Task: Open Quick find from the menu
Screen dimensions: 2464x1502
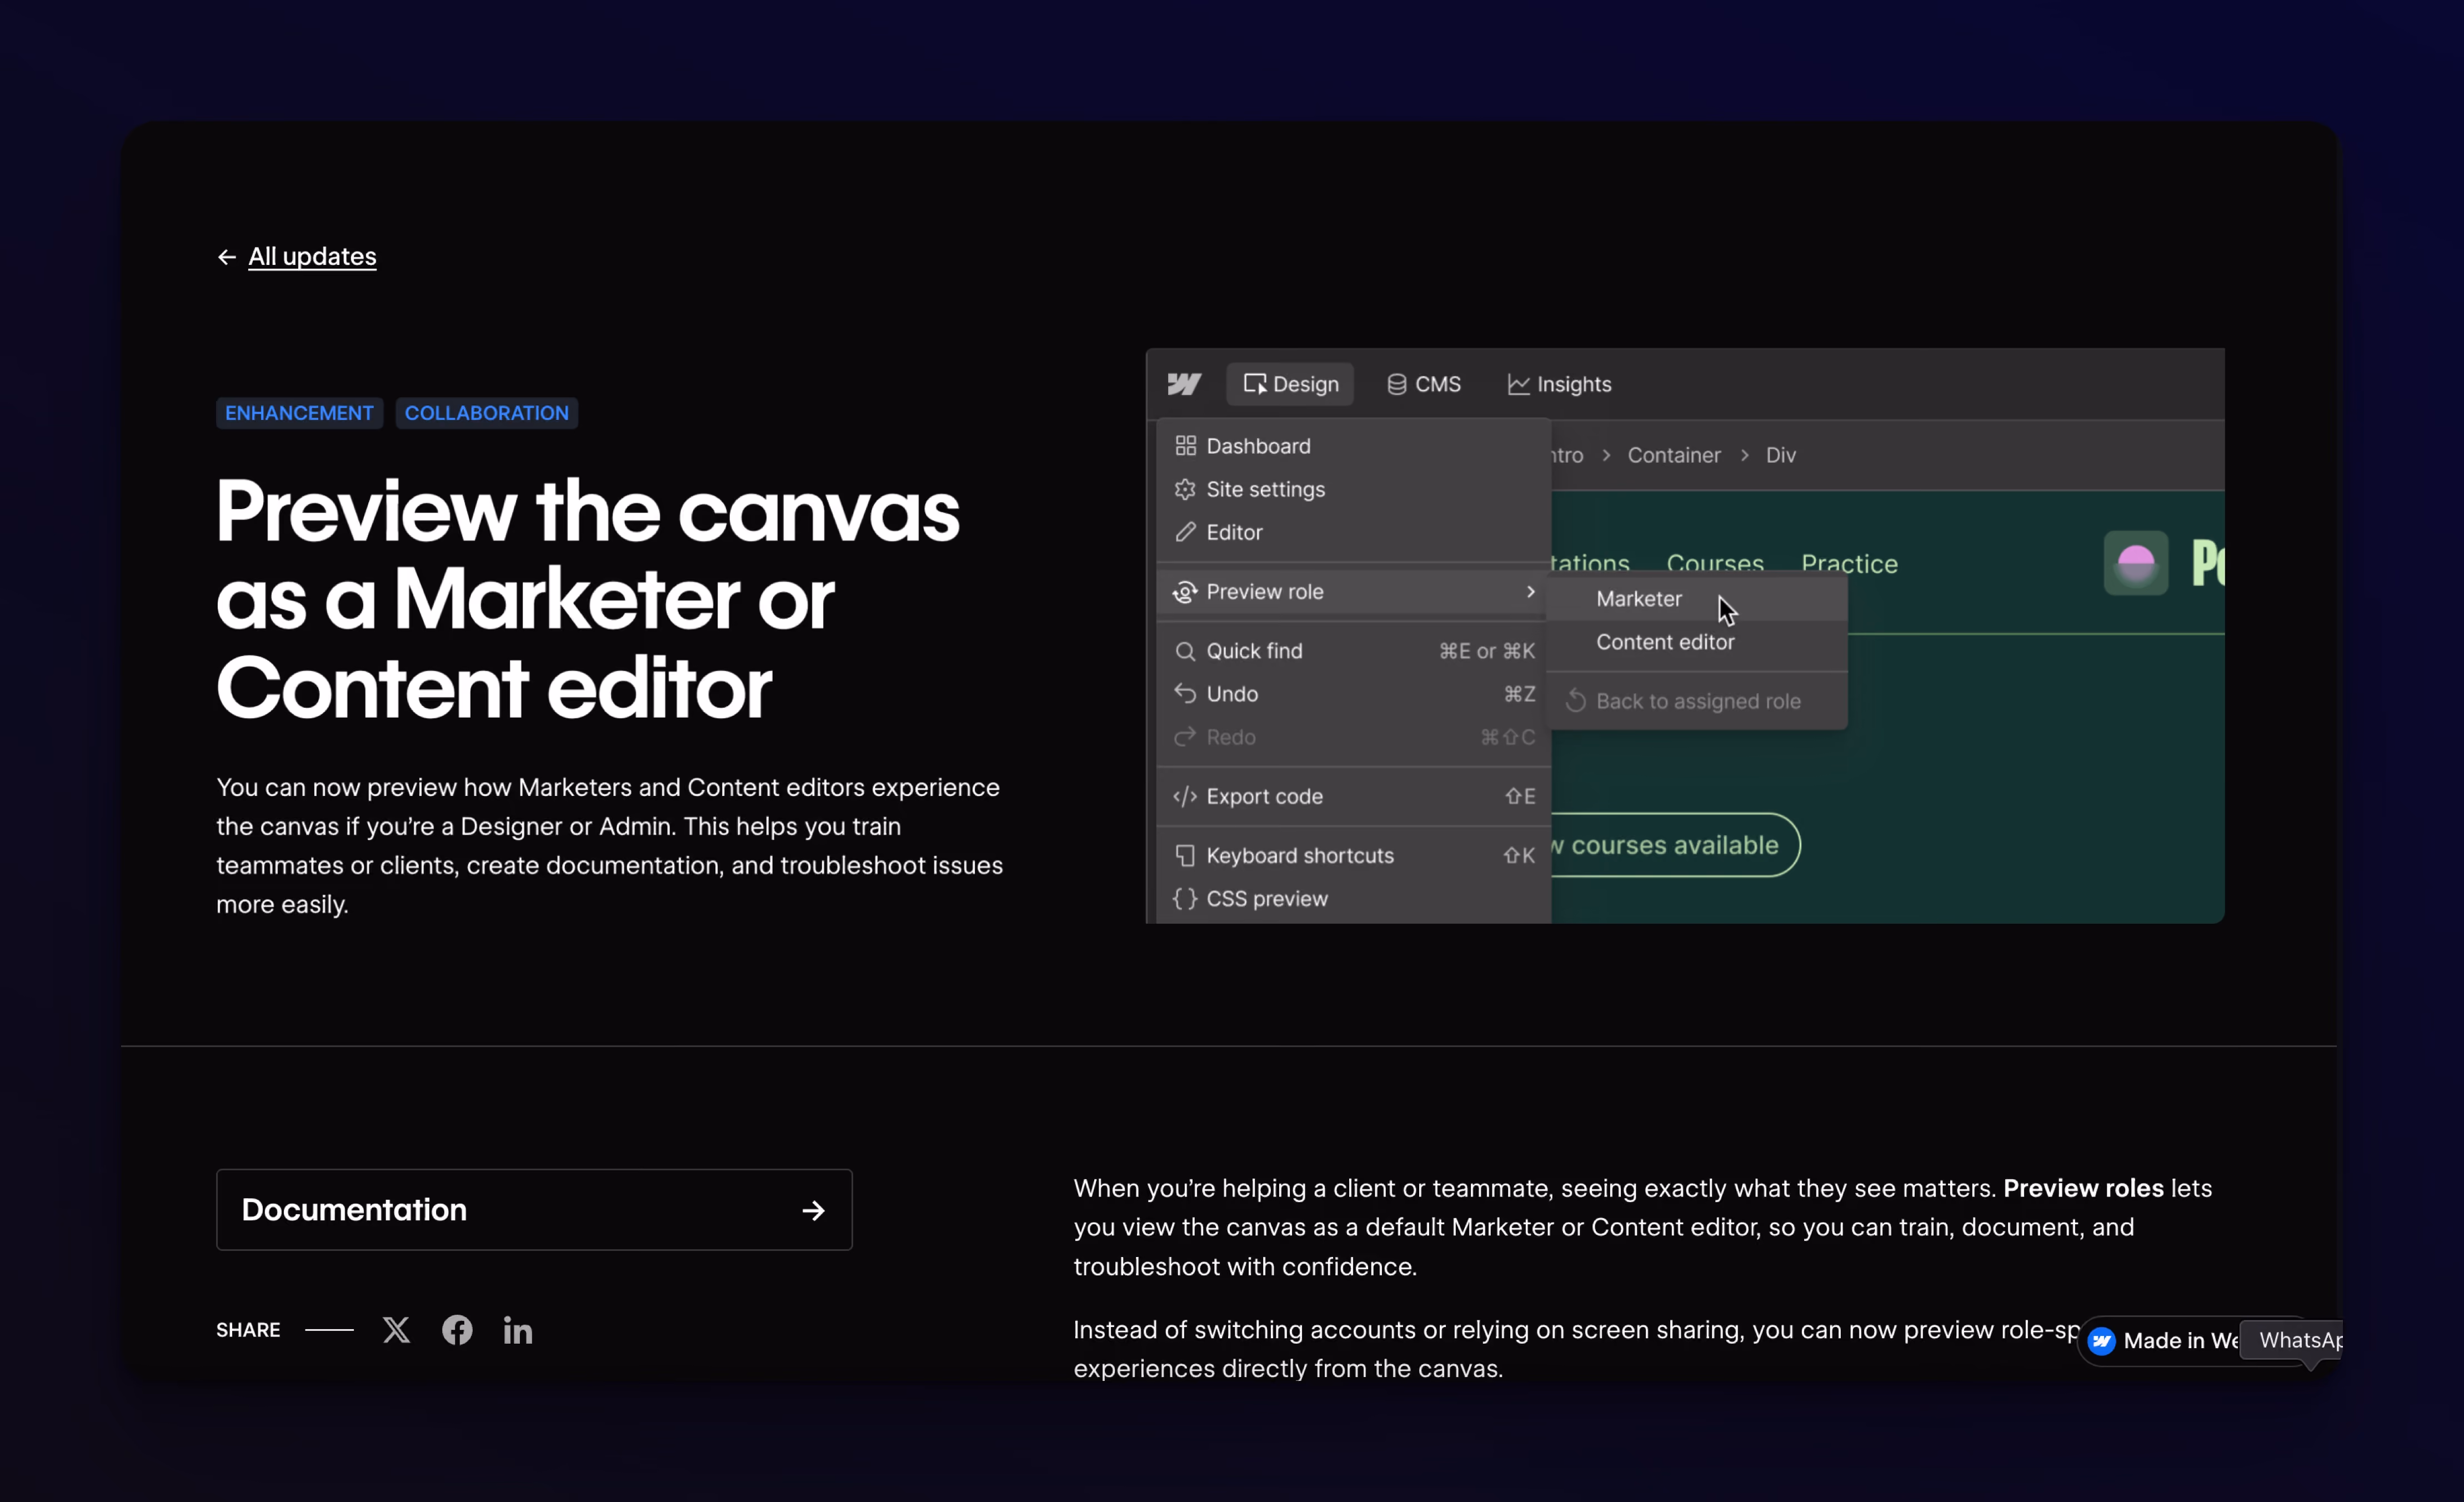Action: pos(1353,651)
